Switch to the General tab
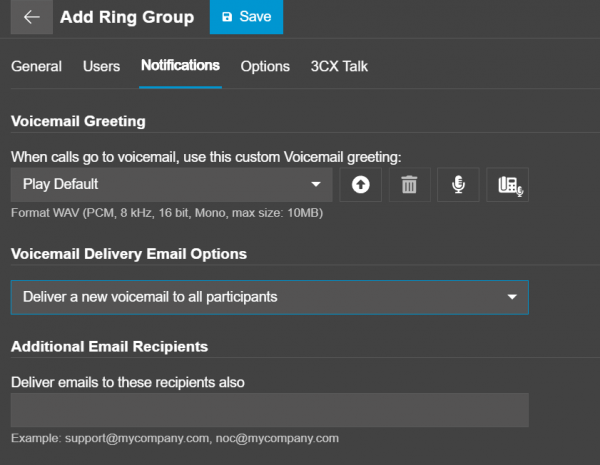 pyautogui.click(x=36, y=66)
